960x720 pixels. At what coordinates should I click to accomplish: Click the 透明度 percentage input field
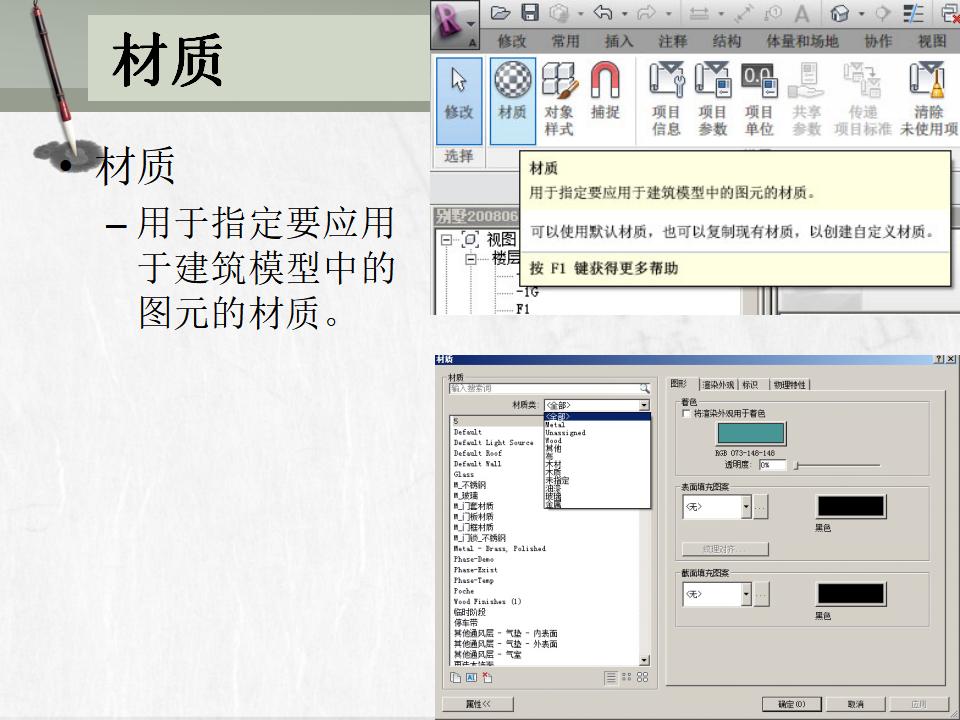(772, 465)
